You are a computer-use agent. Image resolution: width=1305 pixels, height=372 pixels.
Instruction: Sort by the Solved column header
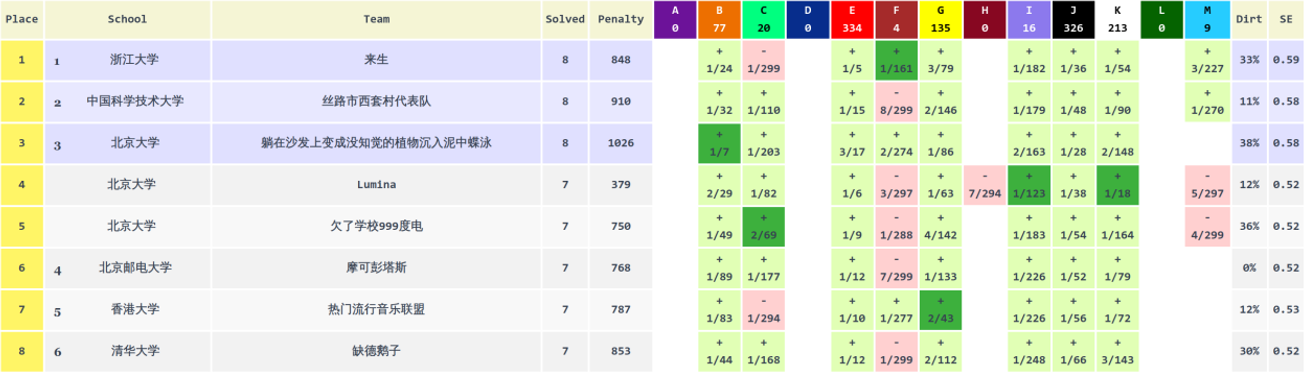pyautogui.click(x=565, y=19)
